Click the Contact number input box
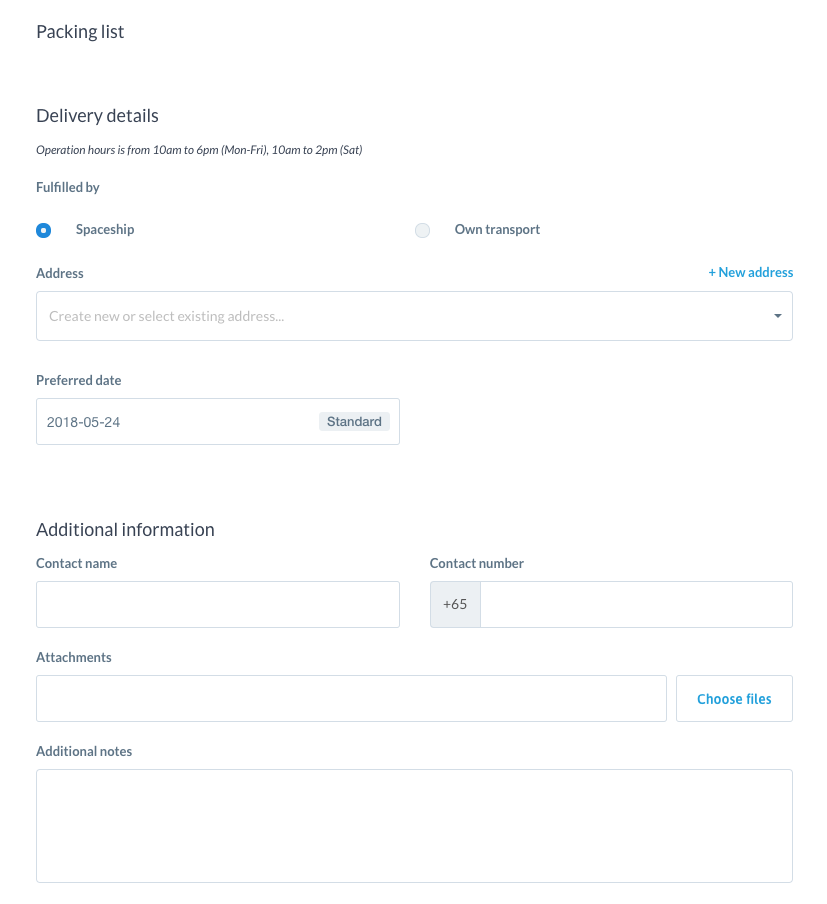The width and height of the screenshot is (827, 904). [636, 604]
